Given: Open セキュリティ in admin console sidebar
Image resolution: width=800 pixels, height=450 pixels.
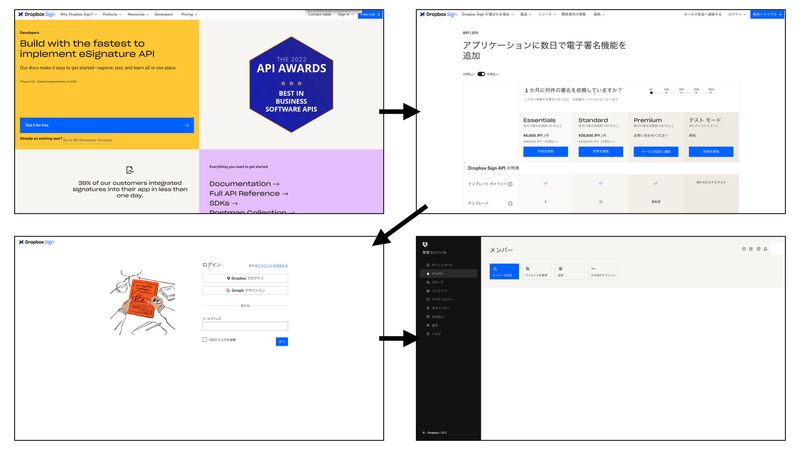Looking at the screenshot, I should point(438,308).
